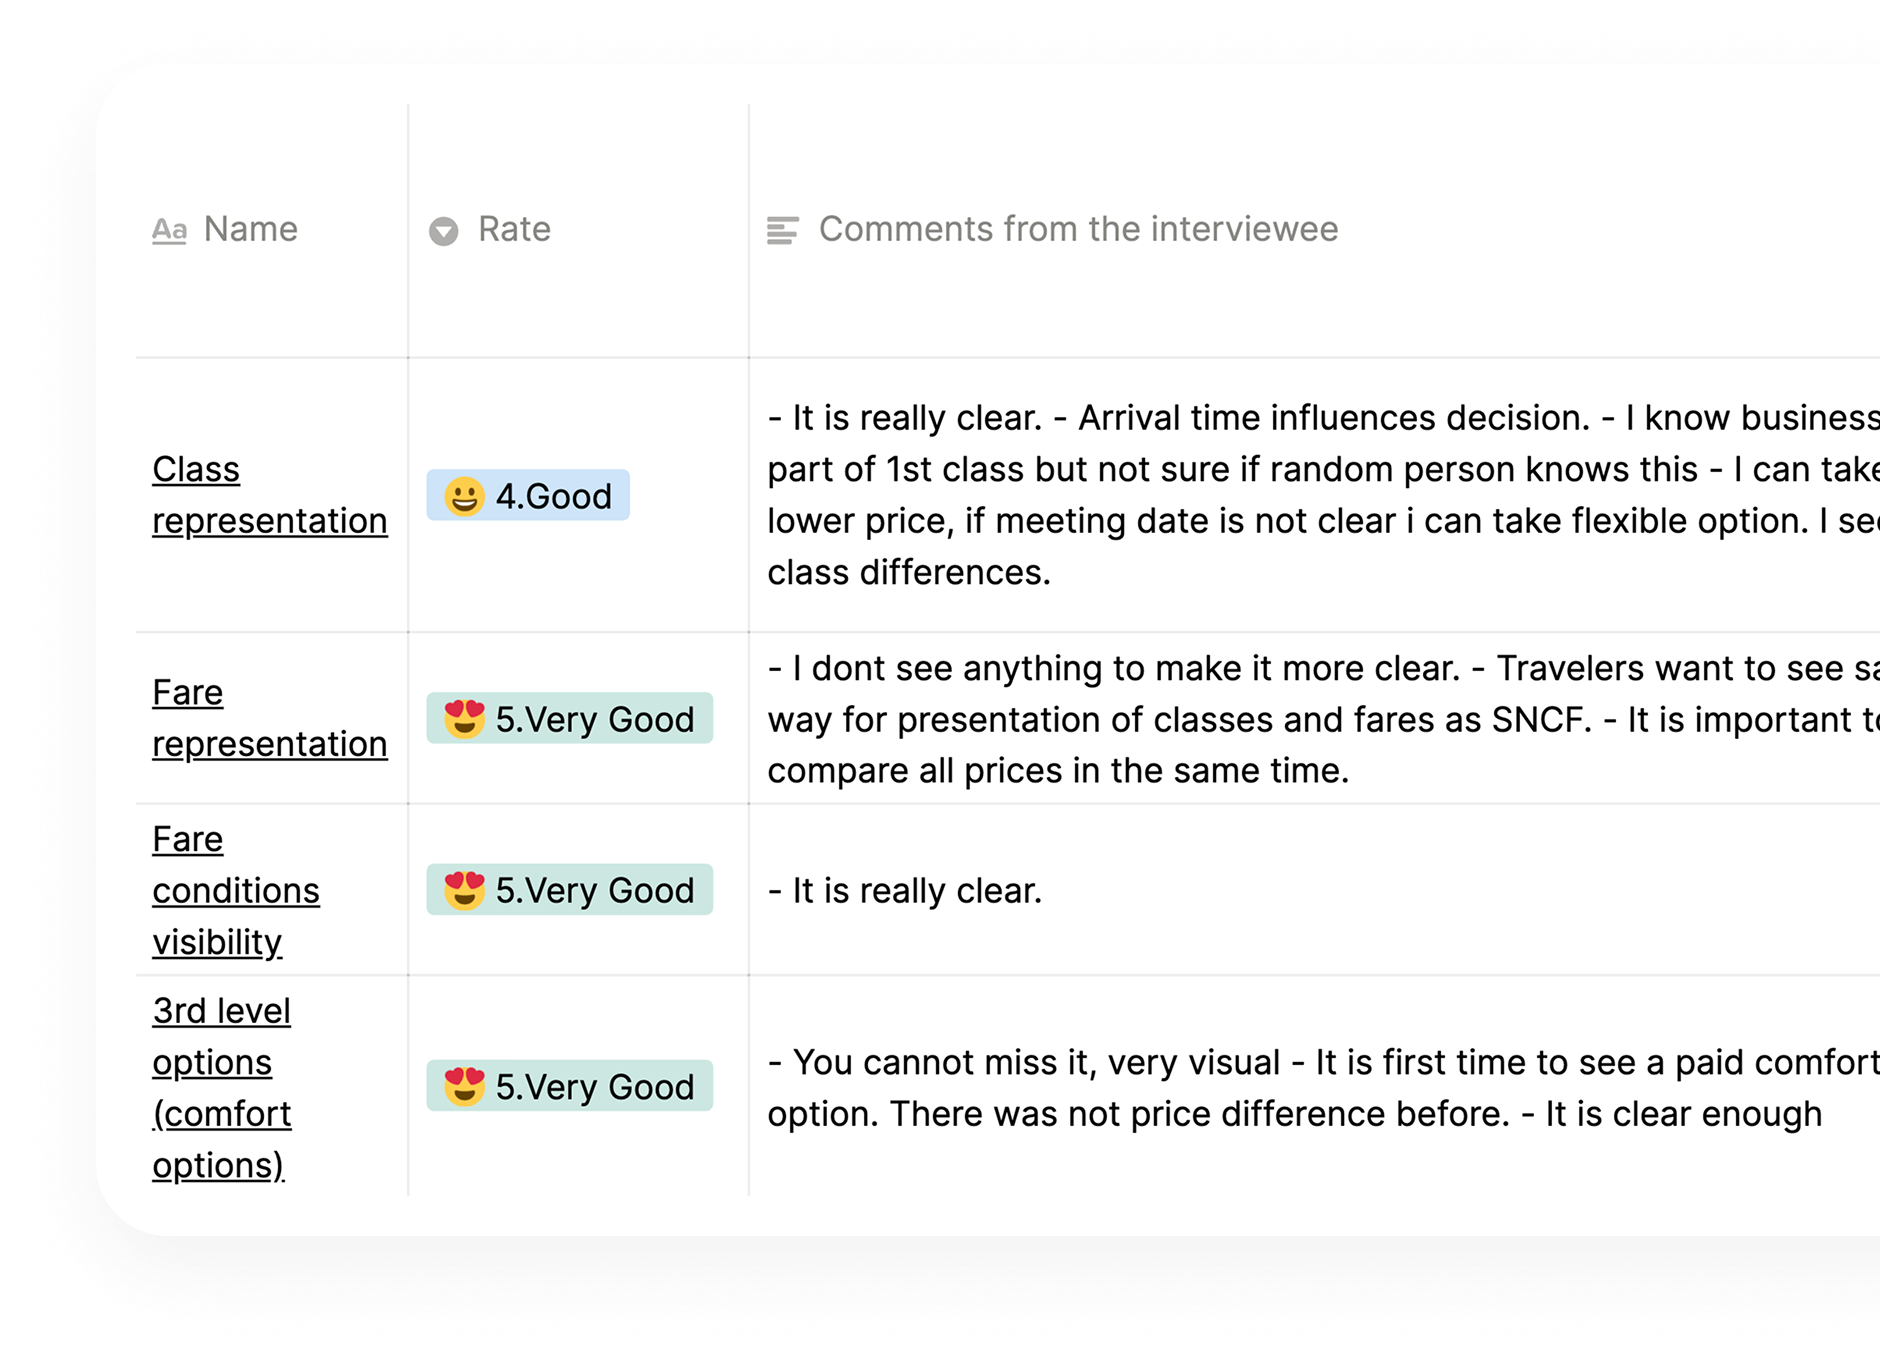Open Comments from the interviewee column menu
Screen dimensions: 1880x1364
pyautogui.click(x=1078, y=230)
